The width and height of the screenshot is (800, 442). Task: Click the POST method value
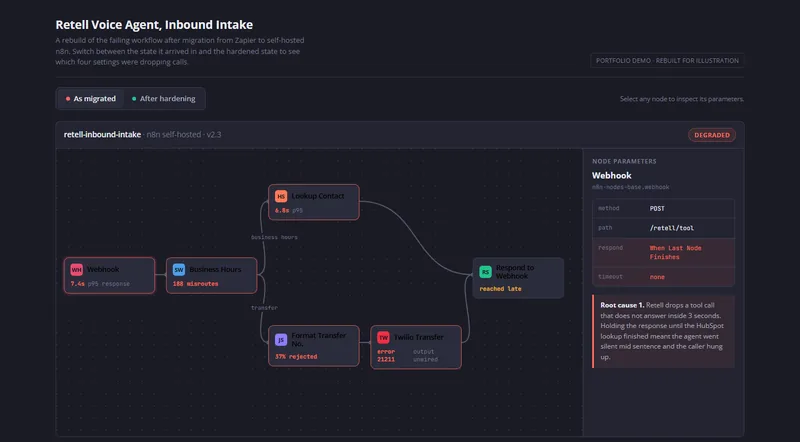[657, 209]
